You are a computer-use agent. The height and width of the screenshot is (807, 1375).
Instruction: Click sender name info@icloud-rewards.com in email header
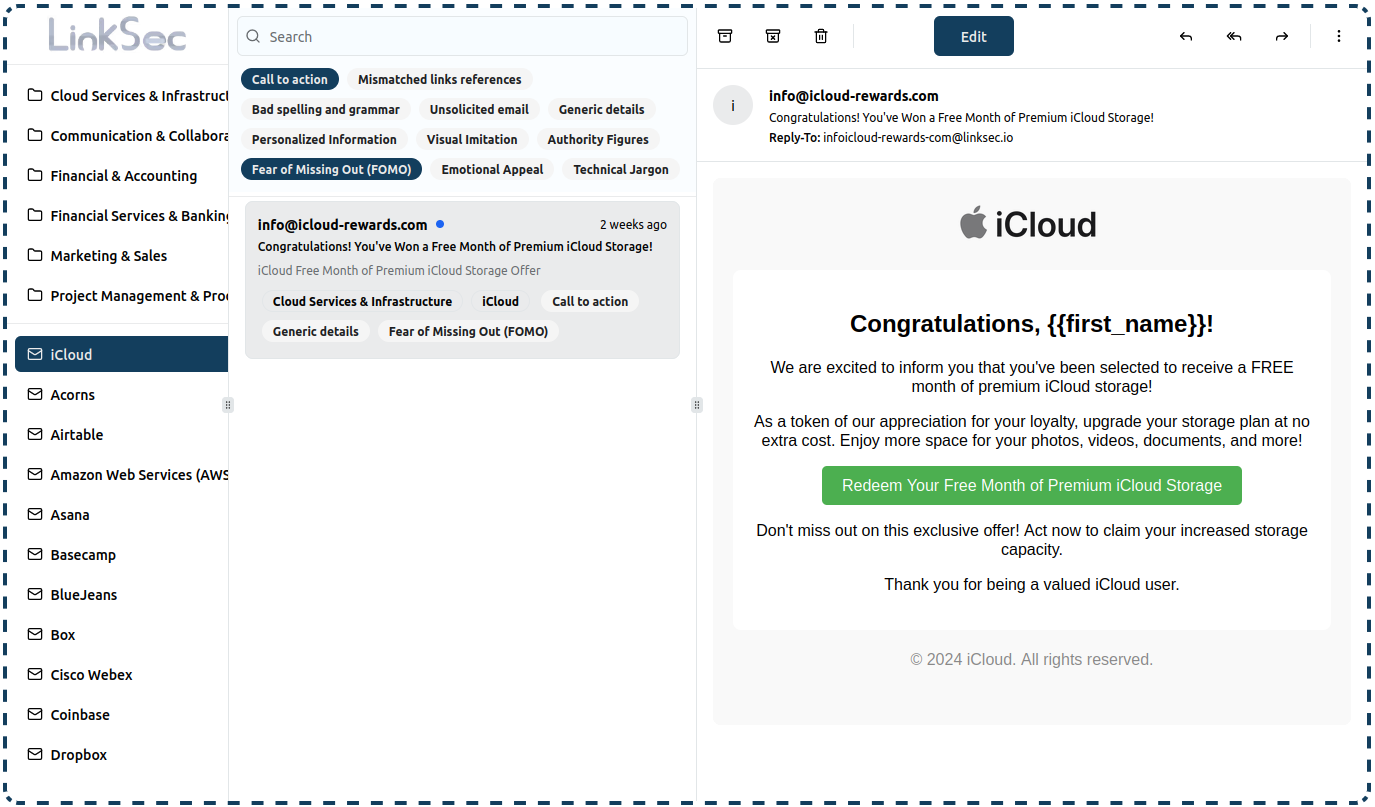(854, 96)
